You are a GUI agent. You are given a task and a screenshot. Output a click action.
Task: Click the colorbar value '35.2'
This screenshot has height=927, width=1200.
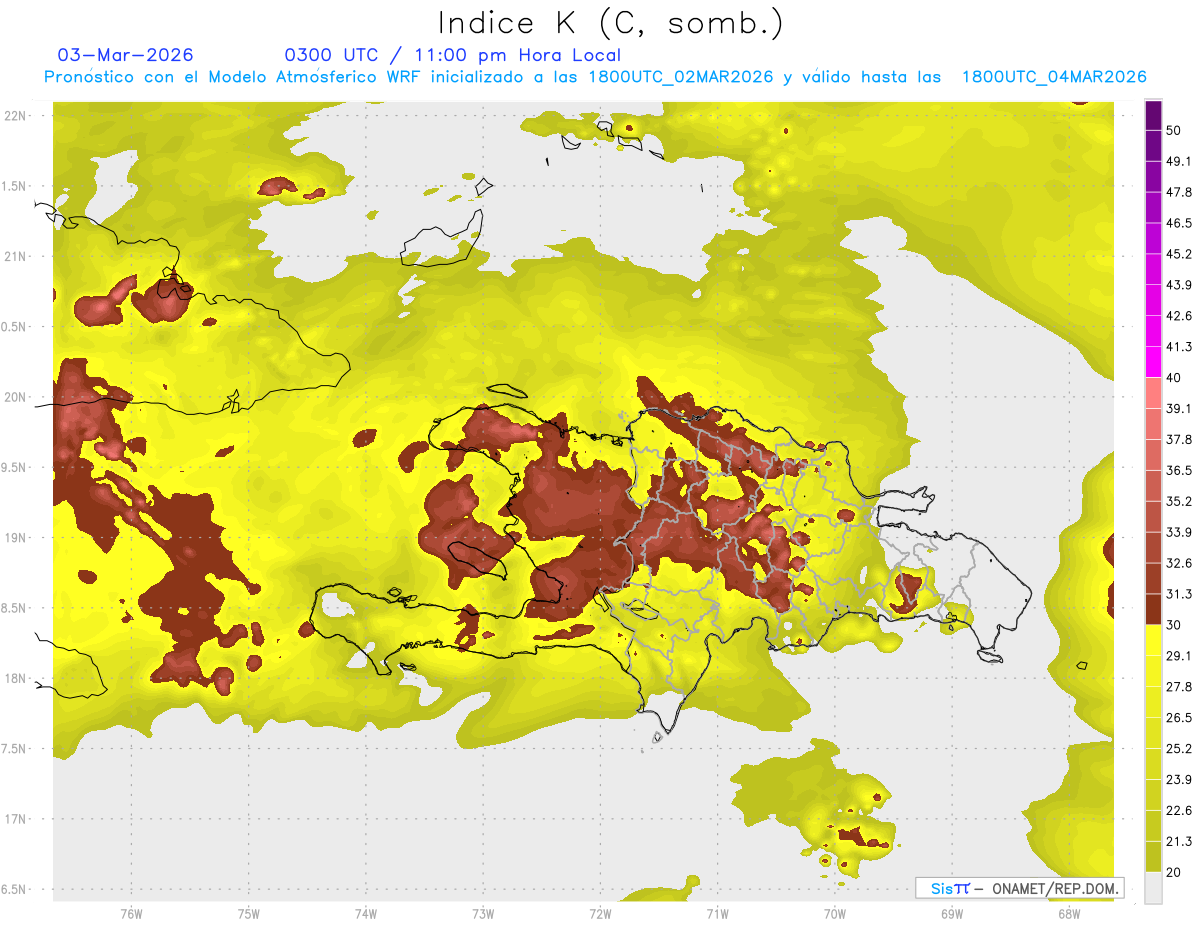pos(1178,501)
